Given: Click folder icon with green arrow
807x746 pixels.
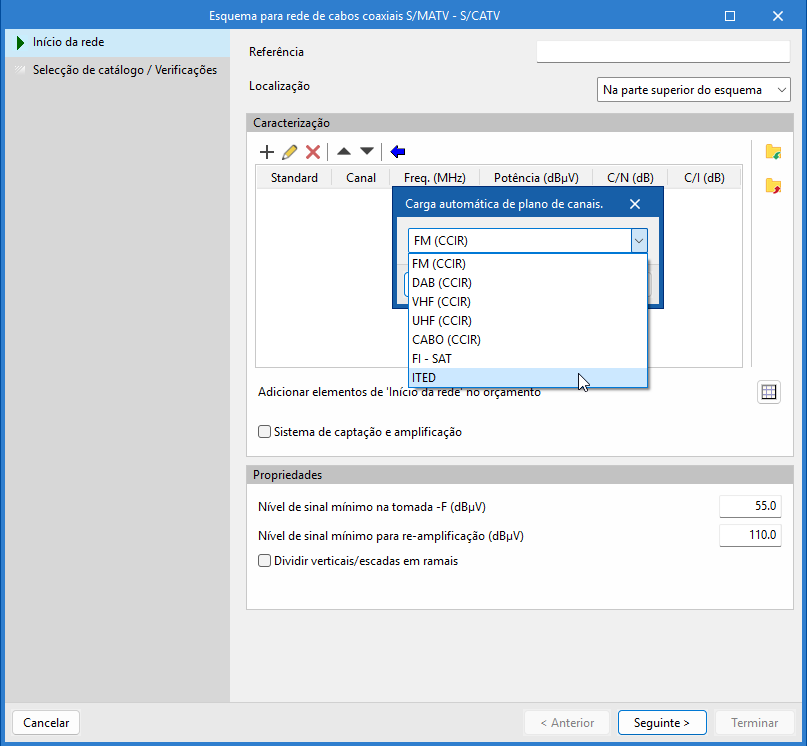Looking at the screenshot, I should click(x=773, y=152).
